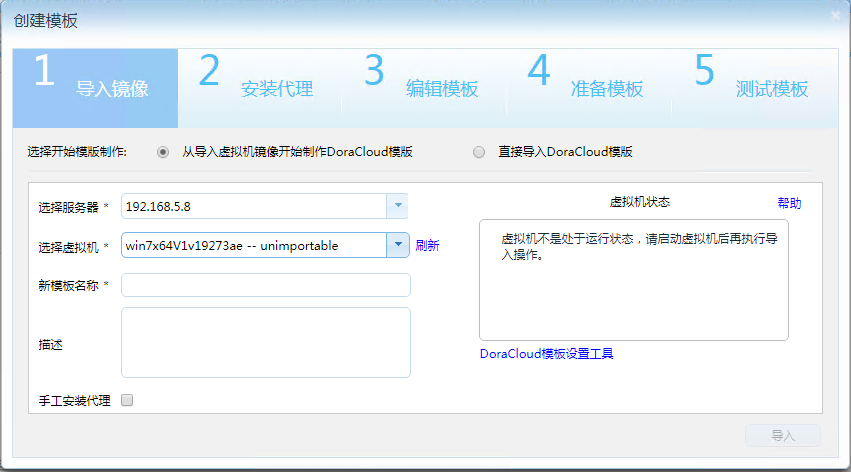Viewport: 851px width, 472px height.
Task: Open step 4 准备模板 tab
Action: coord(590,88)
